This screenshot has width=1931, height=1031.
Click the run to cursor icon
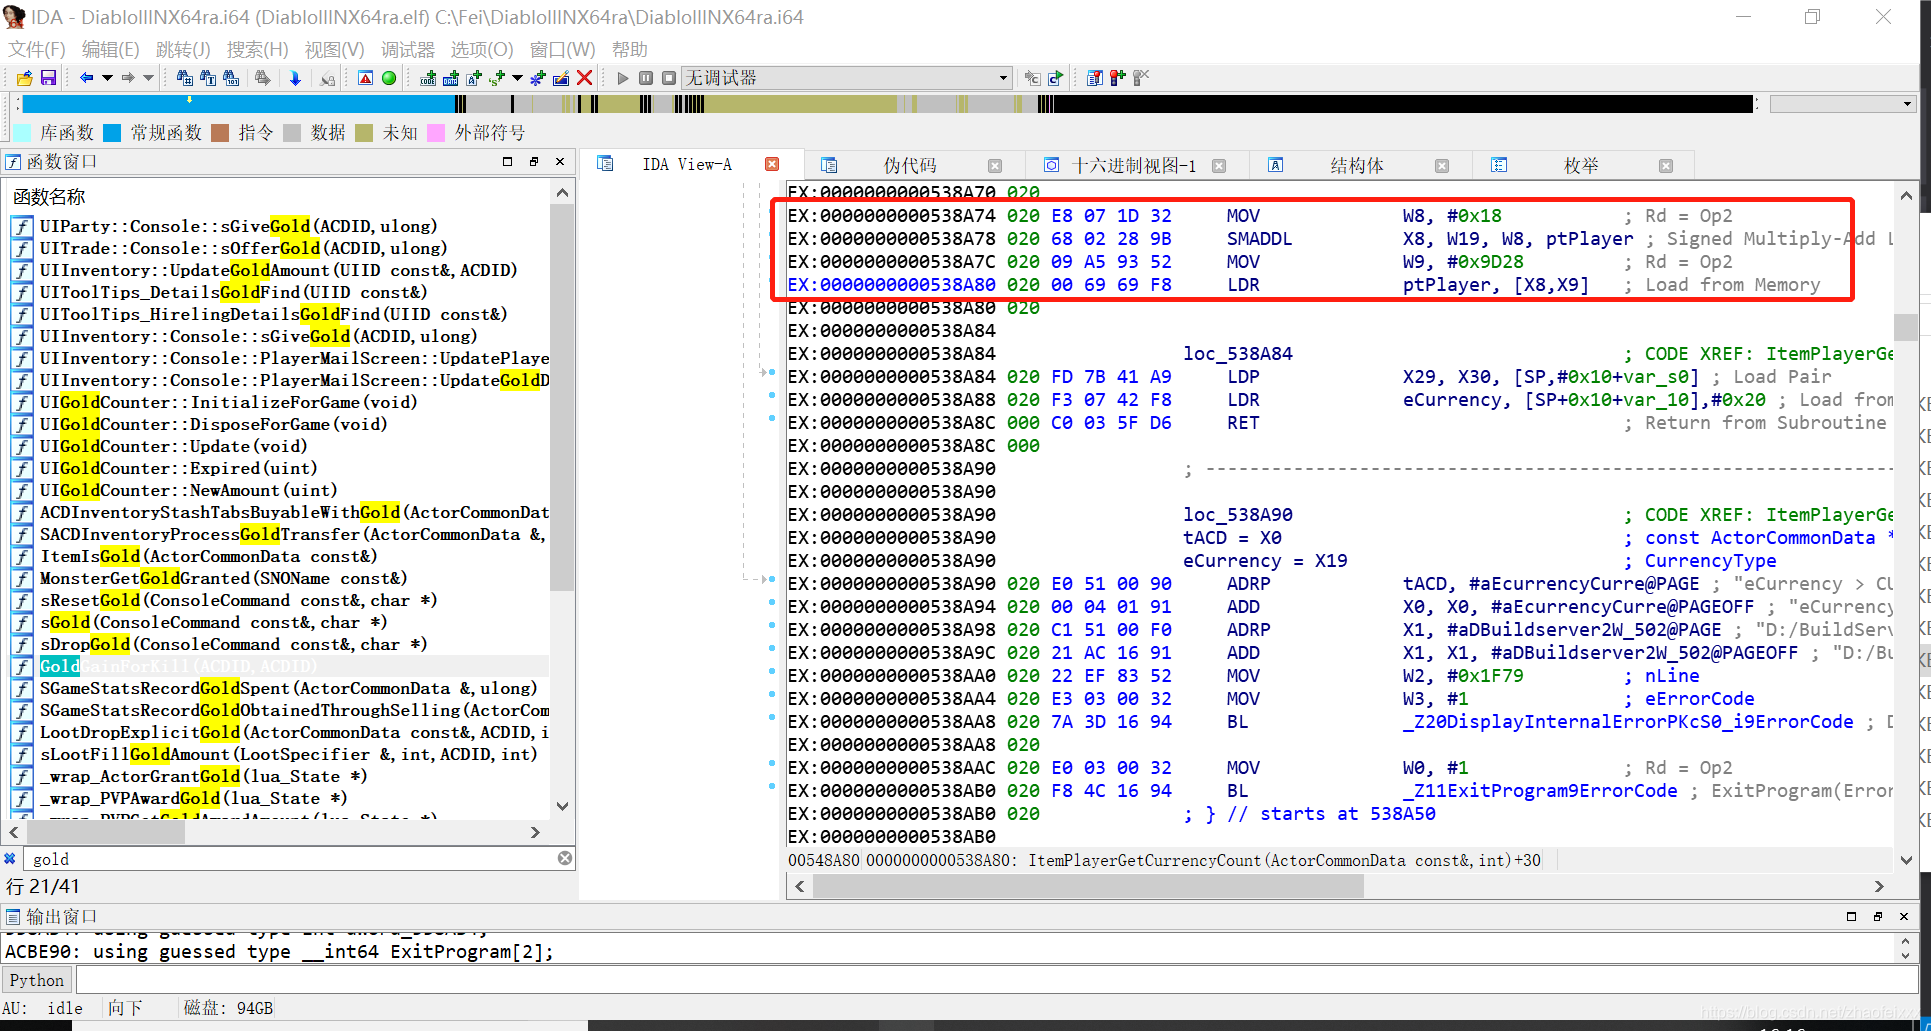point(1055,78)
